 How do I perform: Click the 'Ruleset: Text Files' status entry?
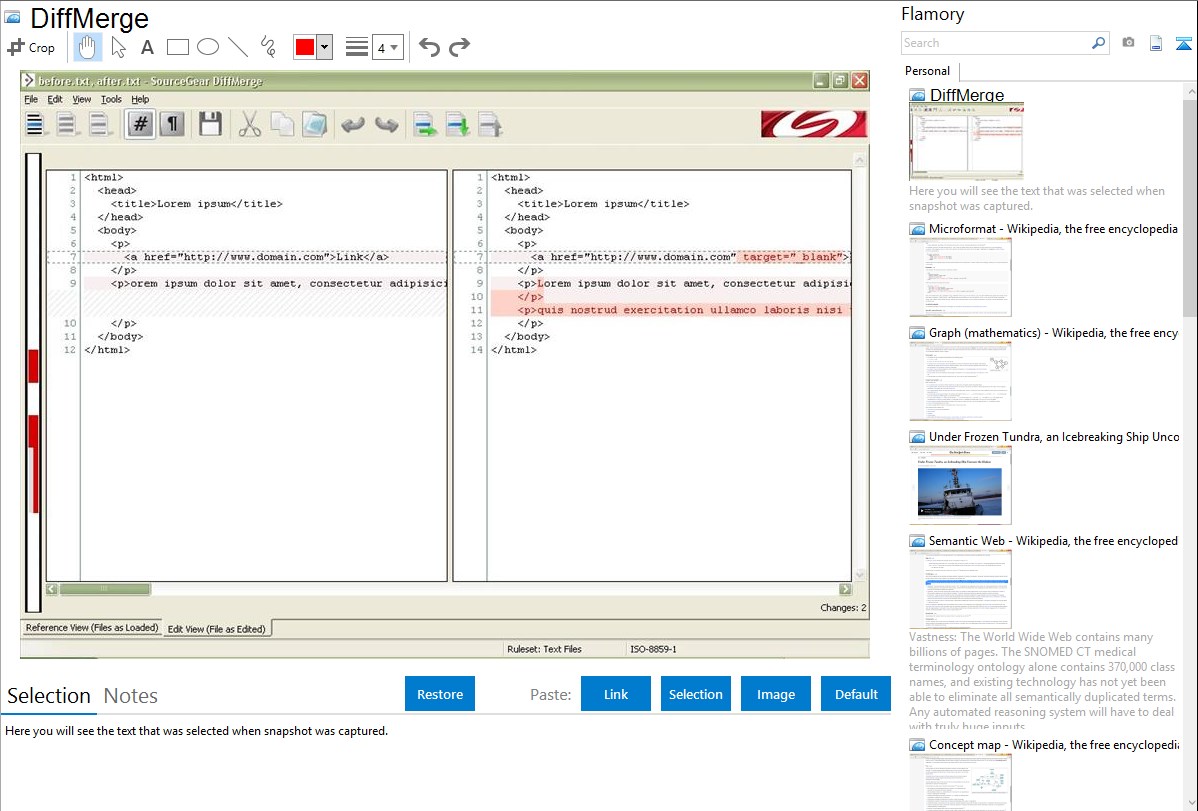[544, 649]
